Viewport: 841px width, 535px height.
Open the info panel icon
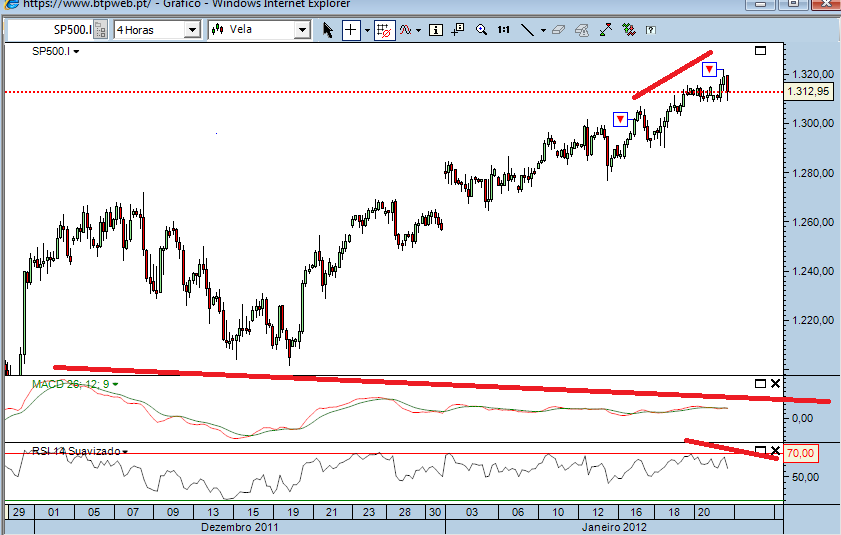436,30
